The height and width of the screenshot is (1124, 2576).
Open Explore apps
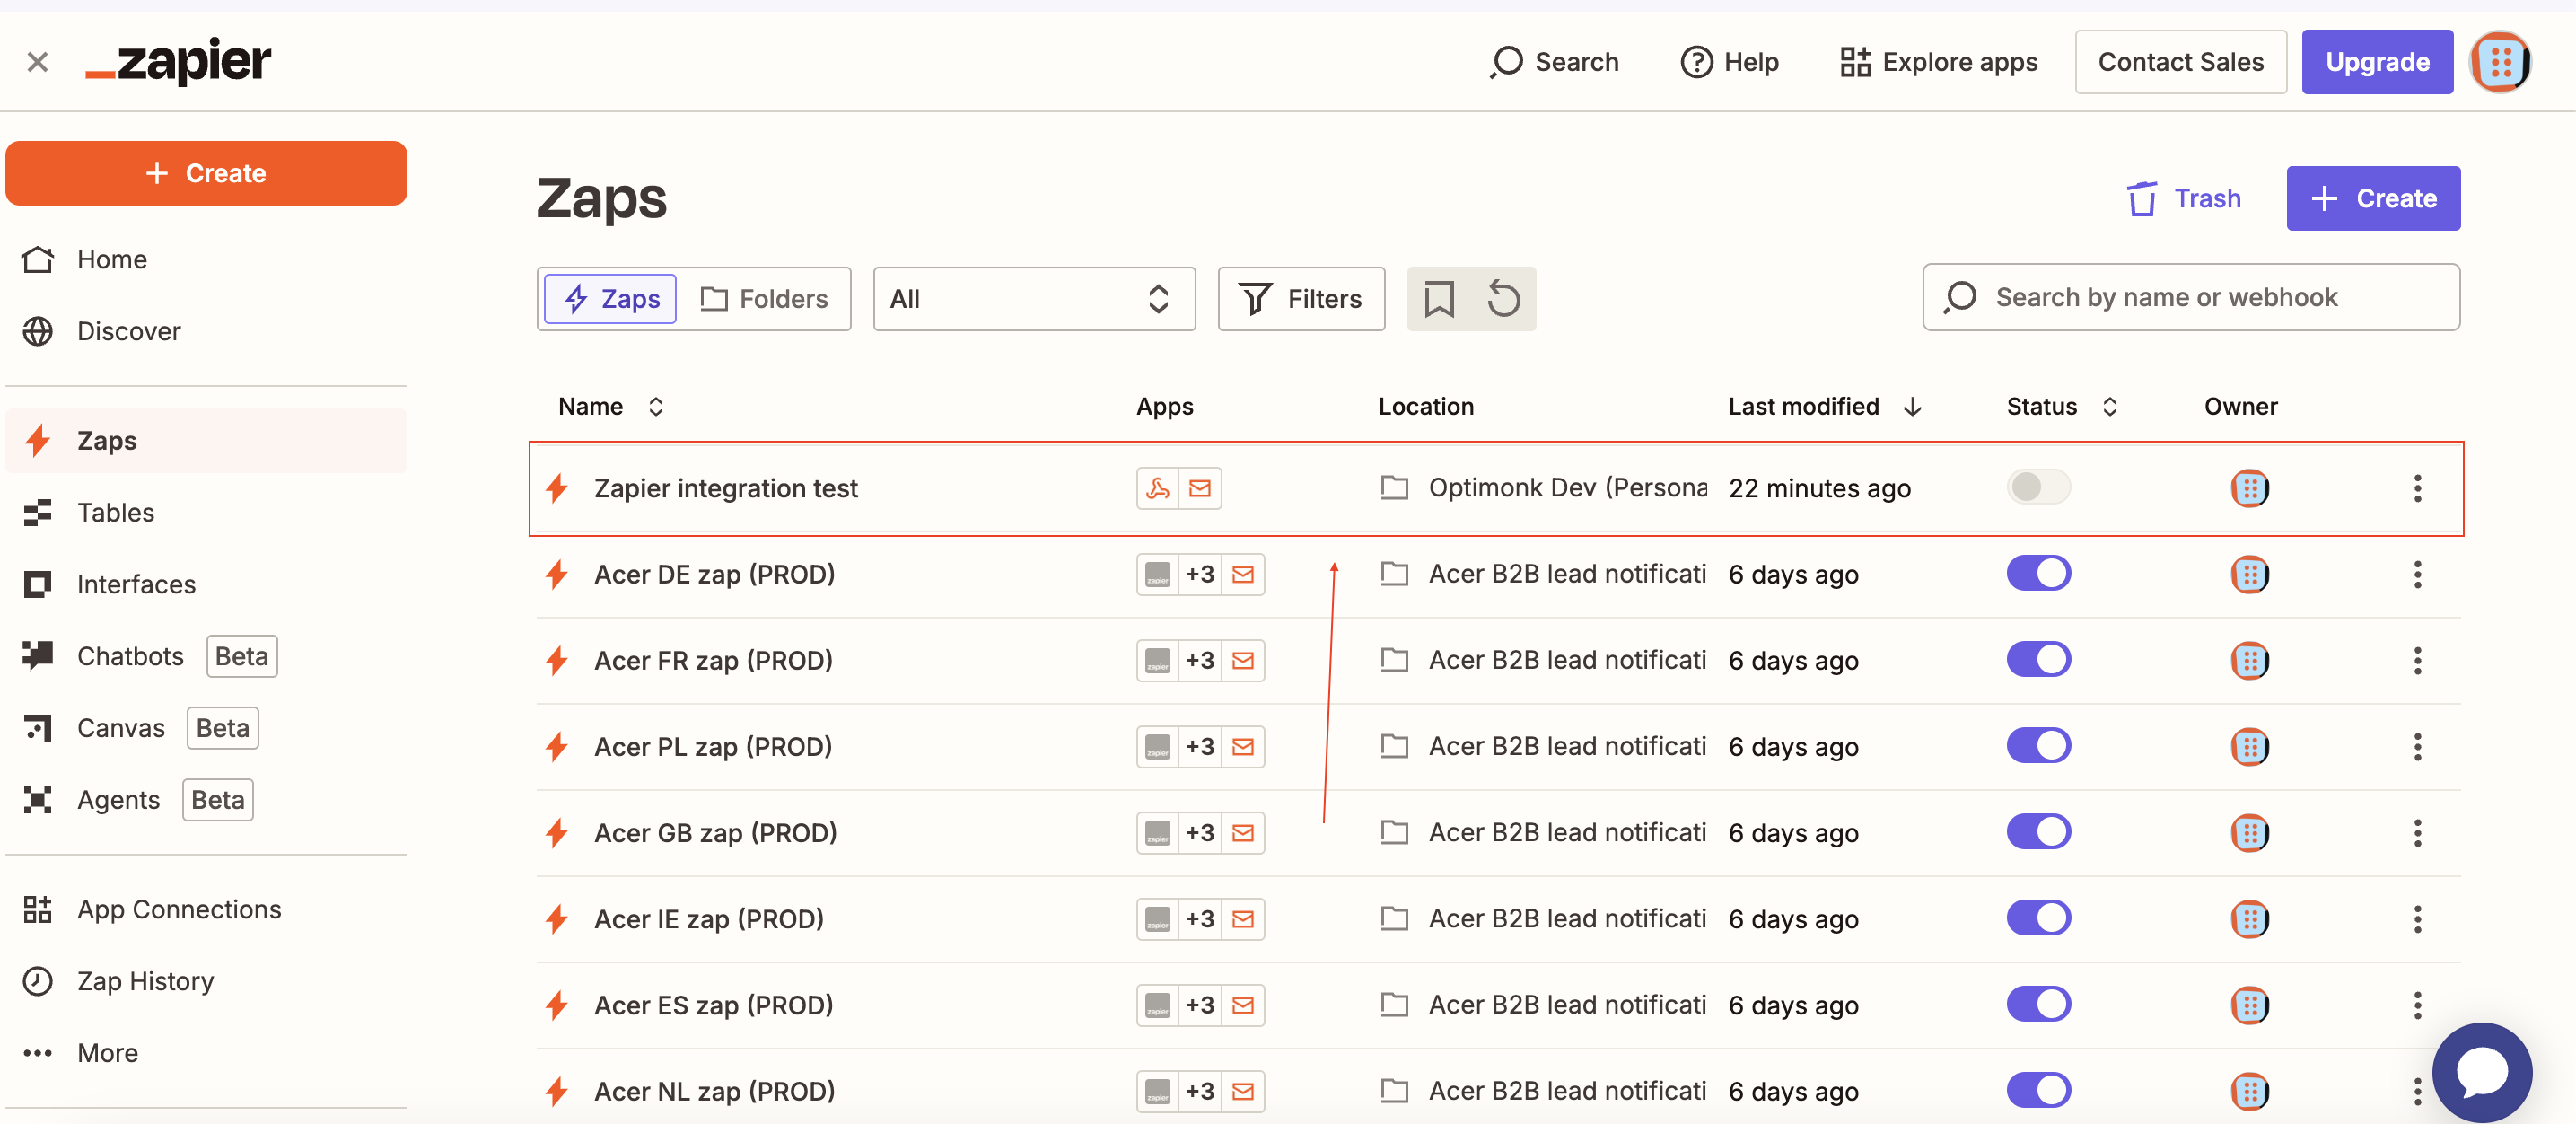coord(1938,62)
